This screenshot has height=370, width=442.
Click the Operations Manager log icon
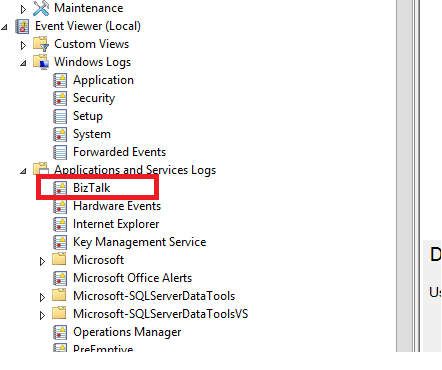click(x=60, y=332)
